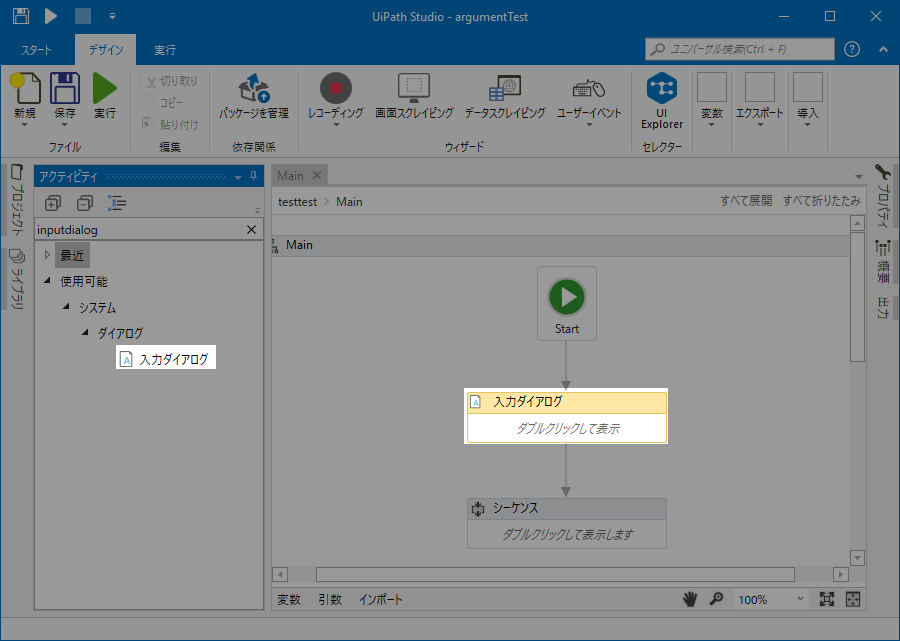Viewport: 900px width, 641px height.
Task: Click fit to screen icon
Action: click(827, 600)
